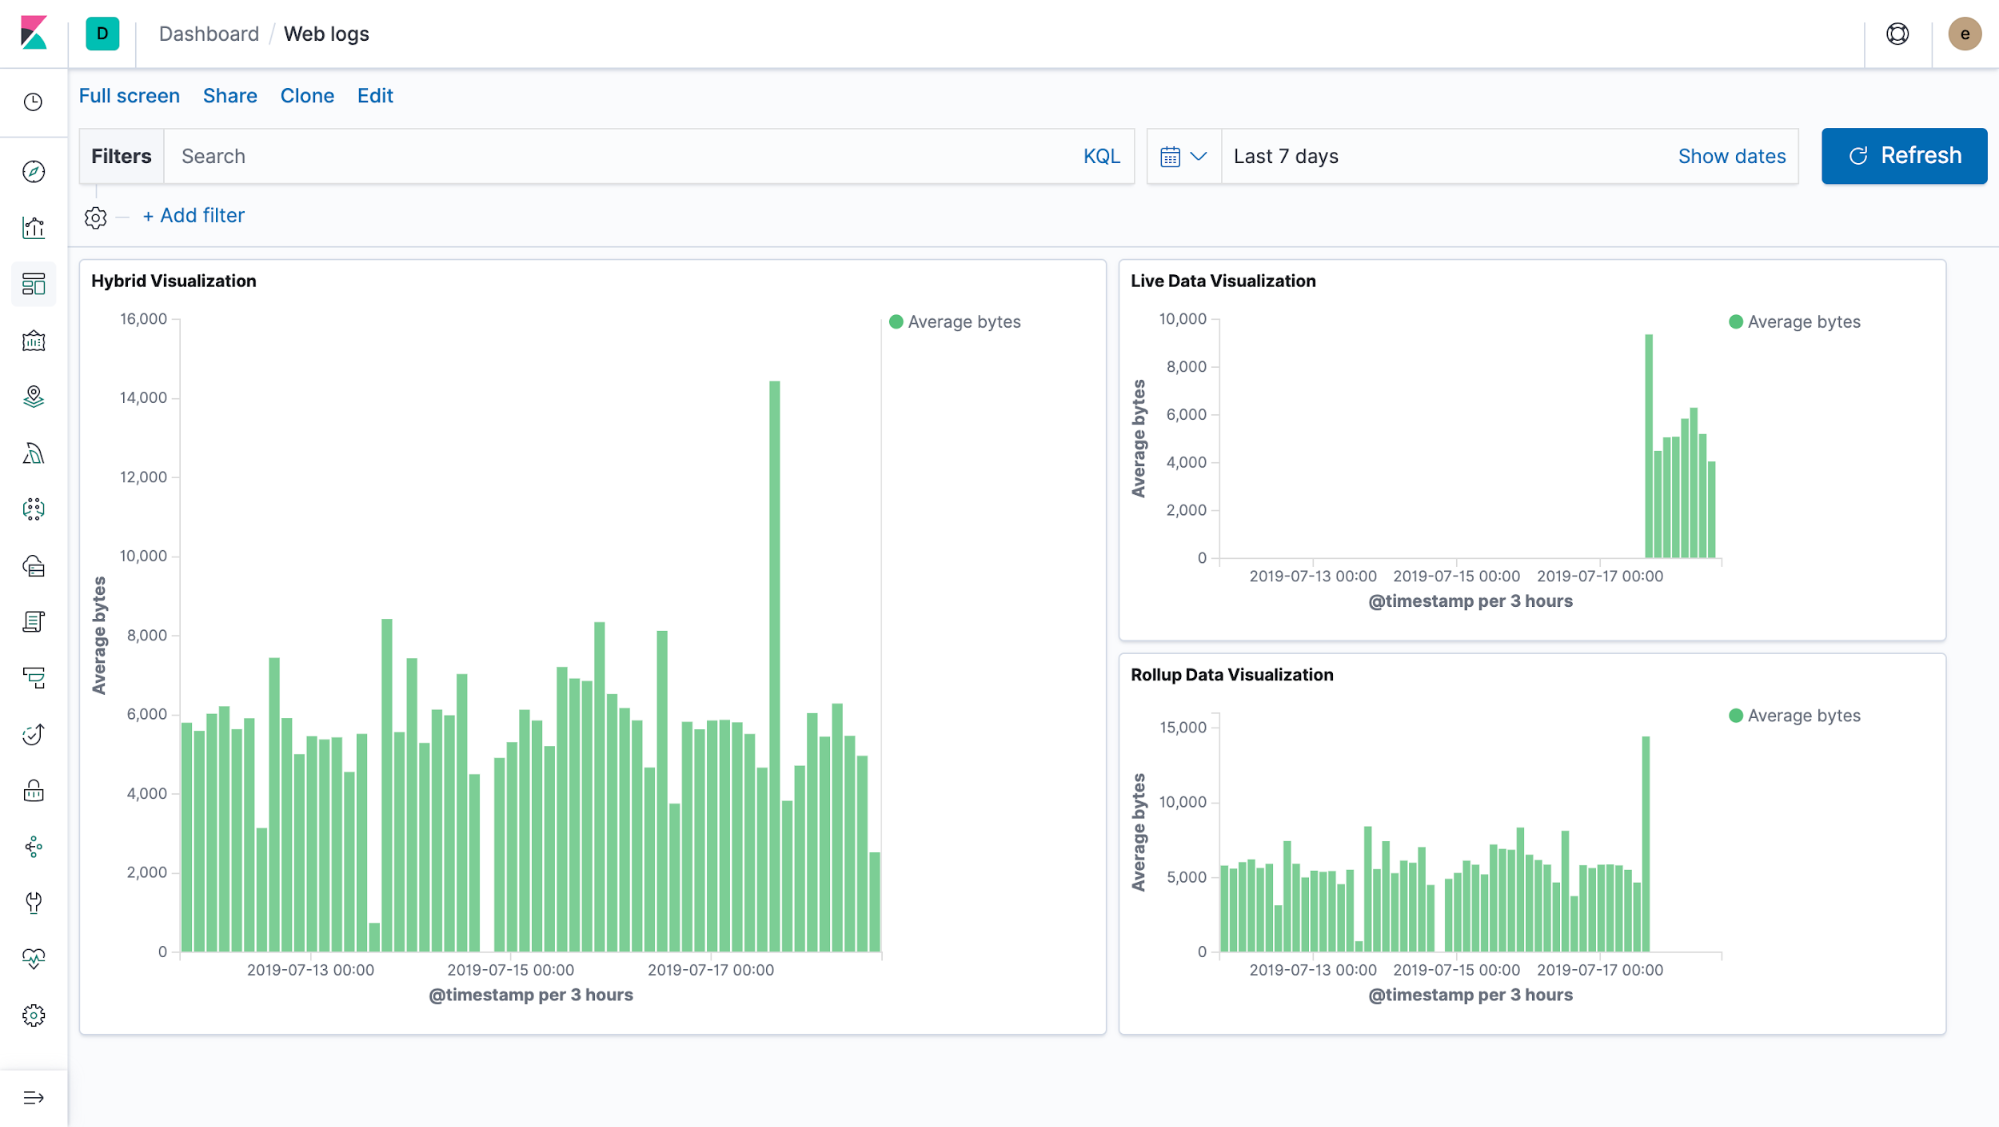Open the date picker calendar dropdown
Screen dimensions: 1999x1127
coord(1183,156)
